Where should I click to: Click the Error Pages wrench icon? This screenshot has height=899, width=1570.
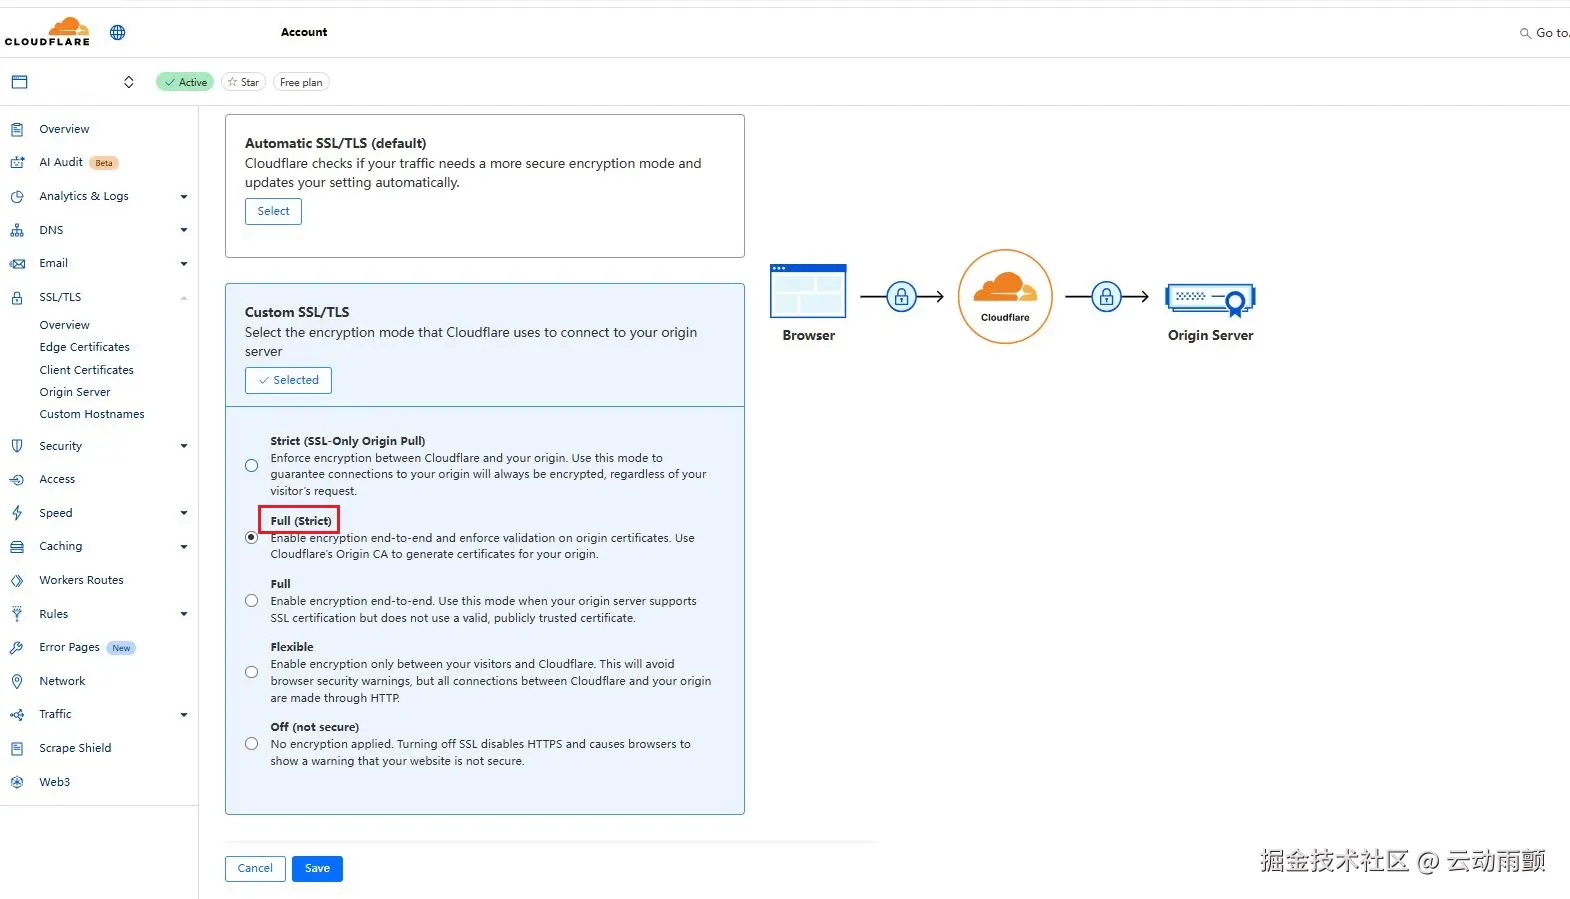[x=17, y=648]
